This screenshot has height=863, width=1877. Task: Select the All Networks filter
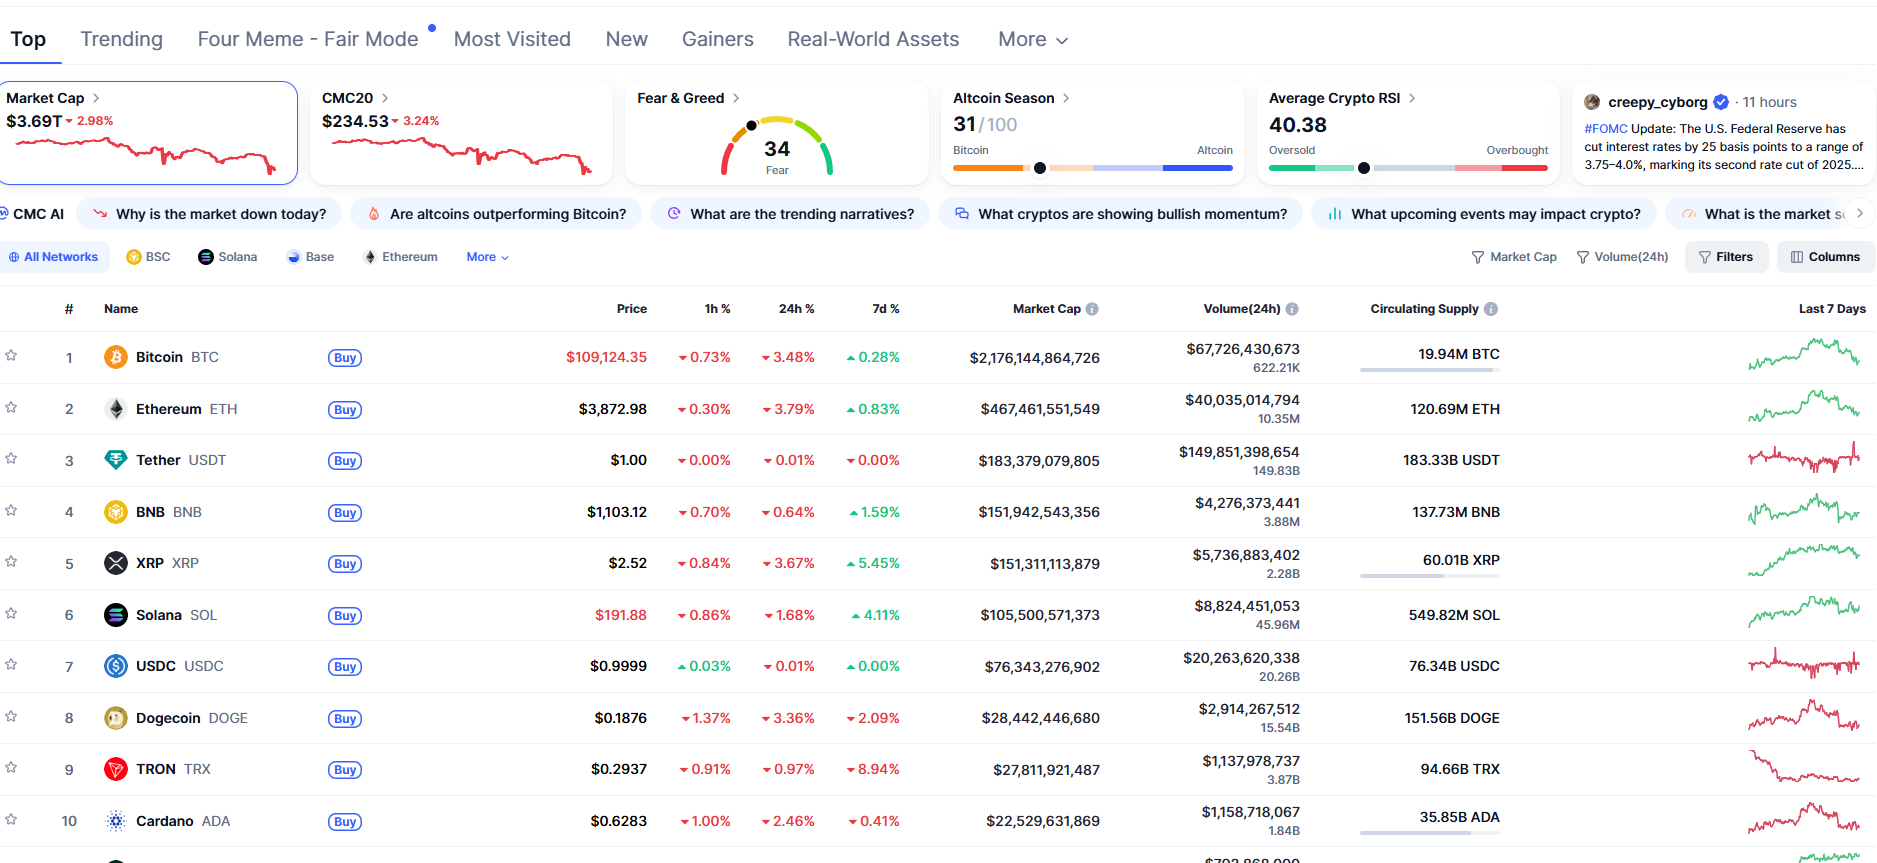[x=54, y=257]
